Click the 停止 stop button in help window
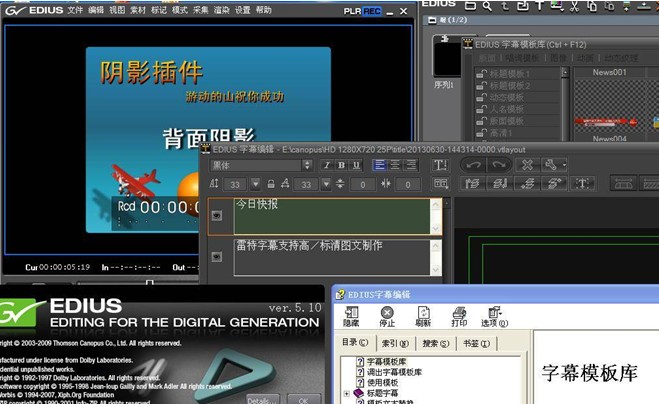This screenshot has width=659, height=404. (387, 317)
